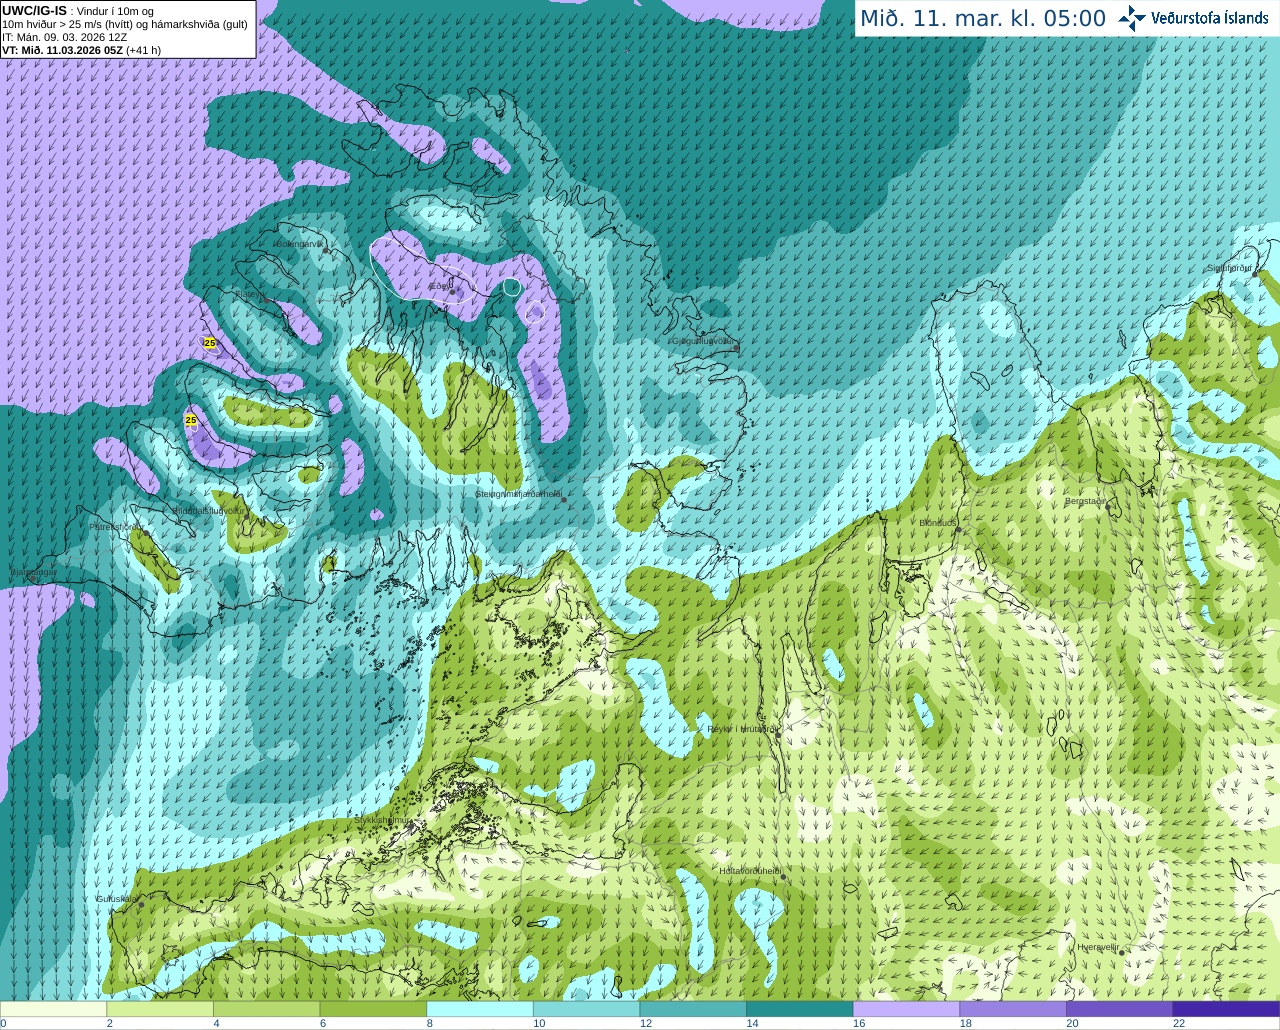Click the 'Mið. 11. mar. kl. 05:00' date label

pyautogui.click(x=983, y=19)
